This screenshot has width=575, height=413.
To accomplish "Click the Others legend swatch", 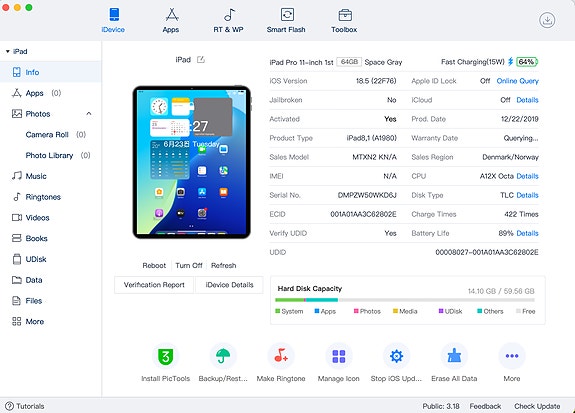I will click(x=479, y=311).
